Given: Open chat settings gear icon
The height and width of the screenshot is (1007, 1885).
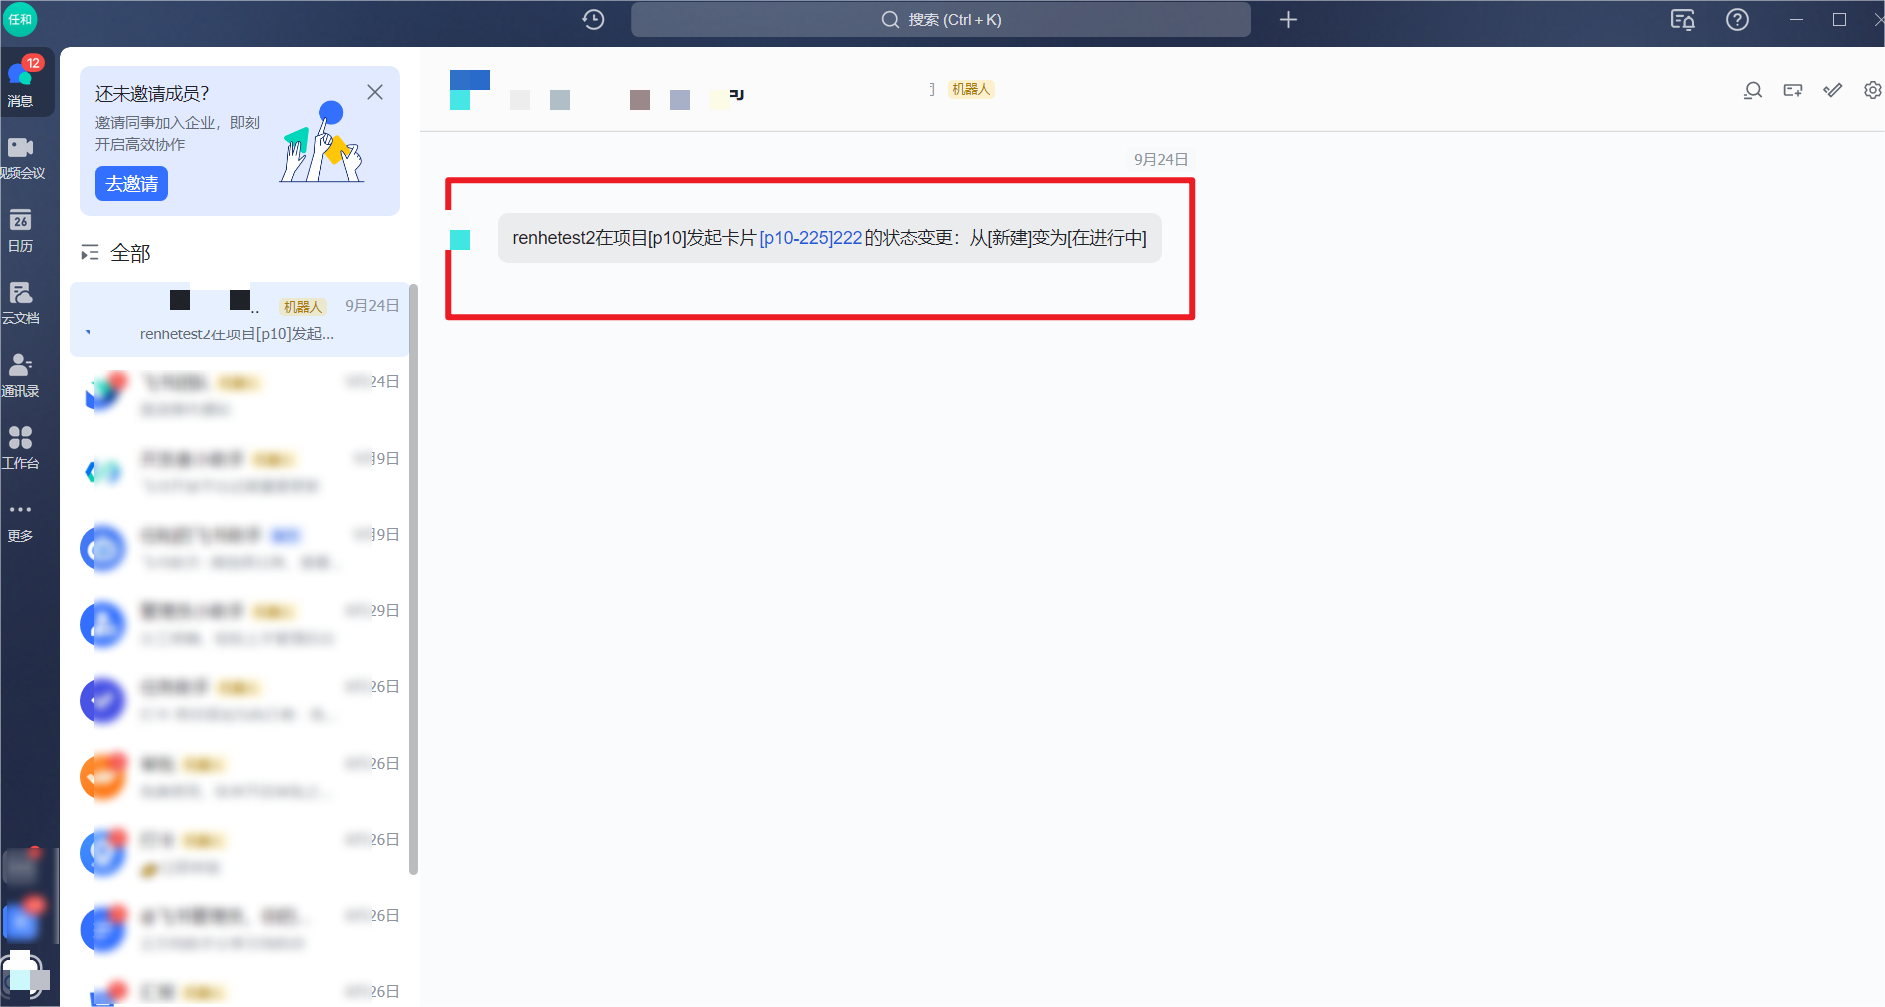Looking at the screenshot, I should click(x=1872, y=91).
